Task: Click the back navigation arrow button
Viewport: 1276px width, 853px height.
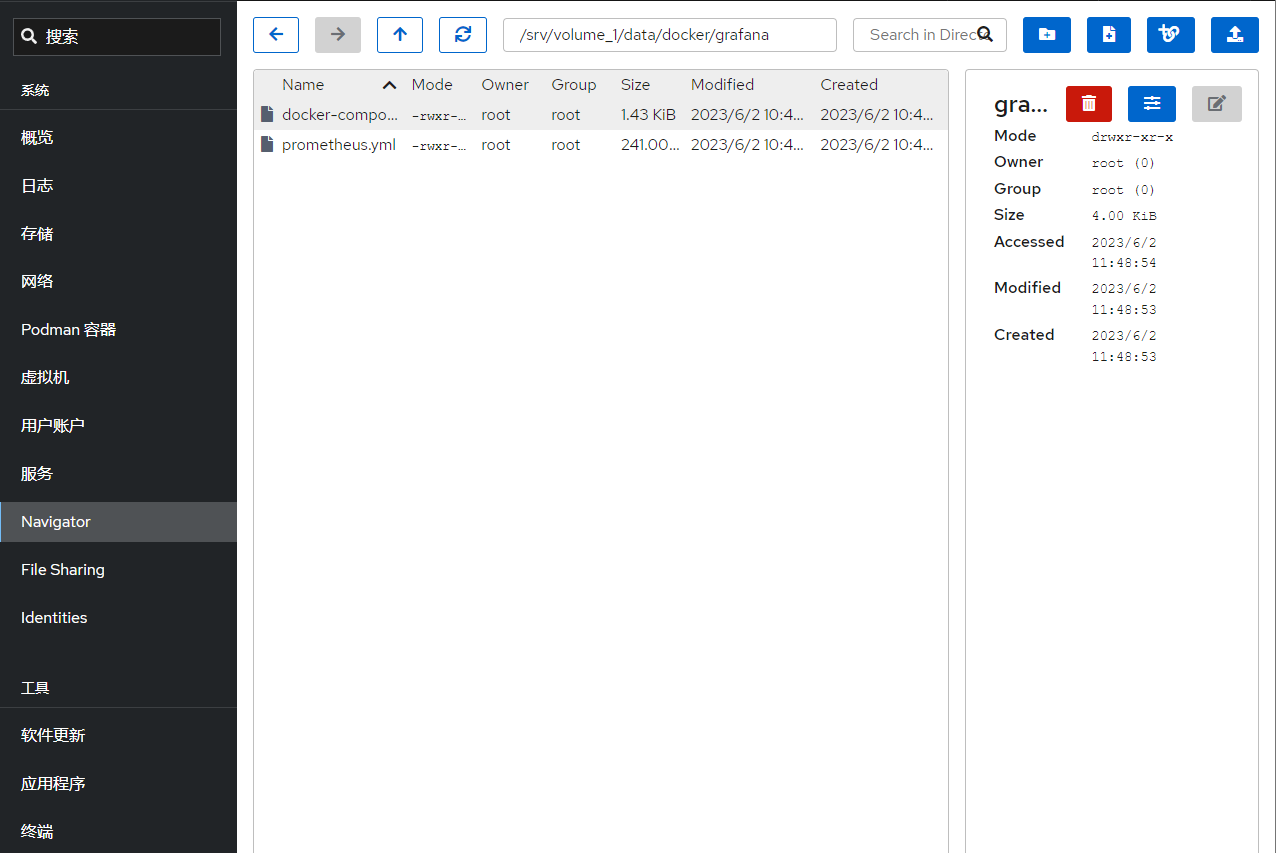Action: coord(276,35)
